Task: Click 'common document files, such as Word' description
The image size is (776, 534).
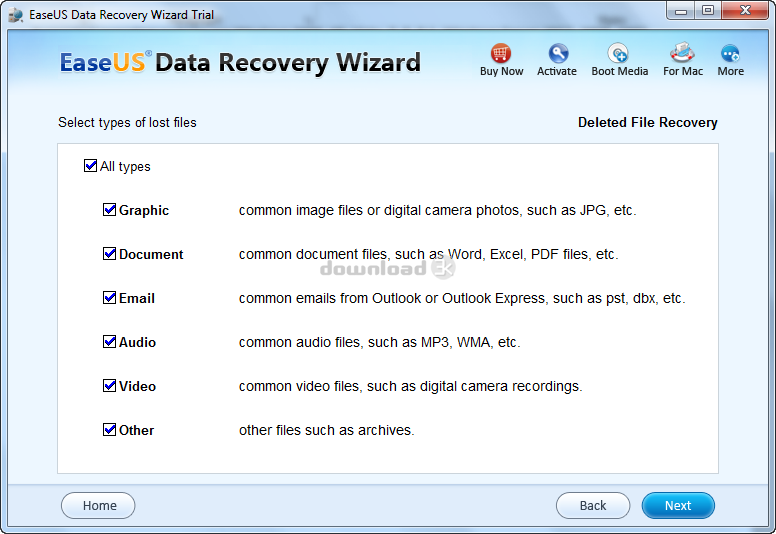Action: (x=429, y=254)
